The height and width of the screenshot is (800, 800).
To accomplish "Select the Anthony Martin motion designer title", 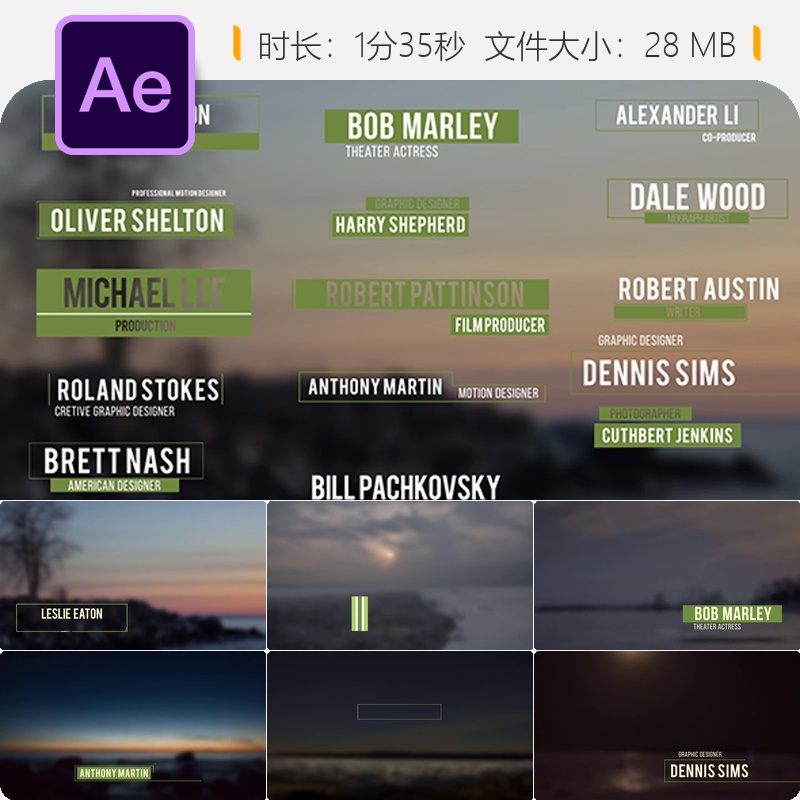I will pos(422,387).
